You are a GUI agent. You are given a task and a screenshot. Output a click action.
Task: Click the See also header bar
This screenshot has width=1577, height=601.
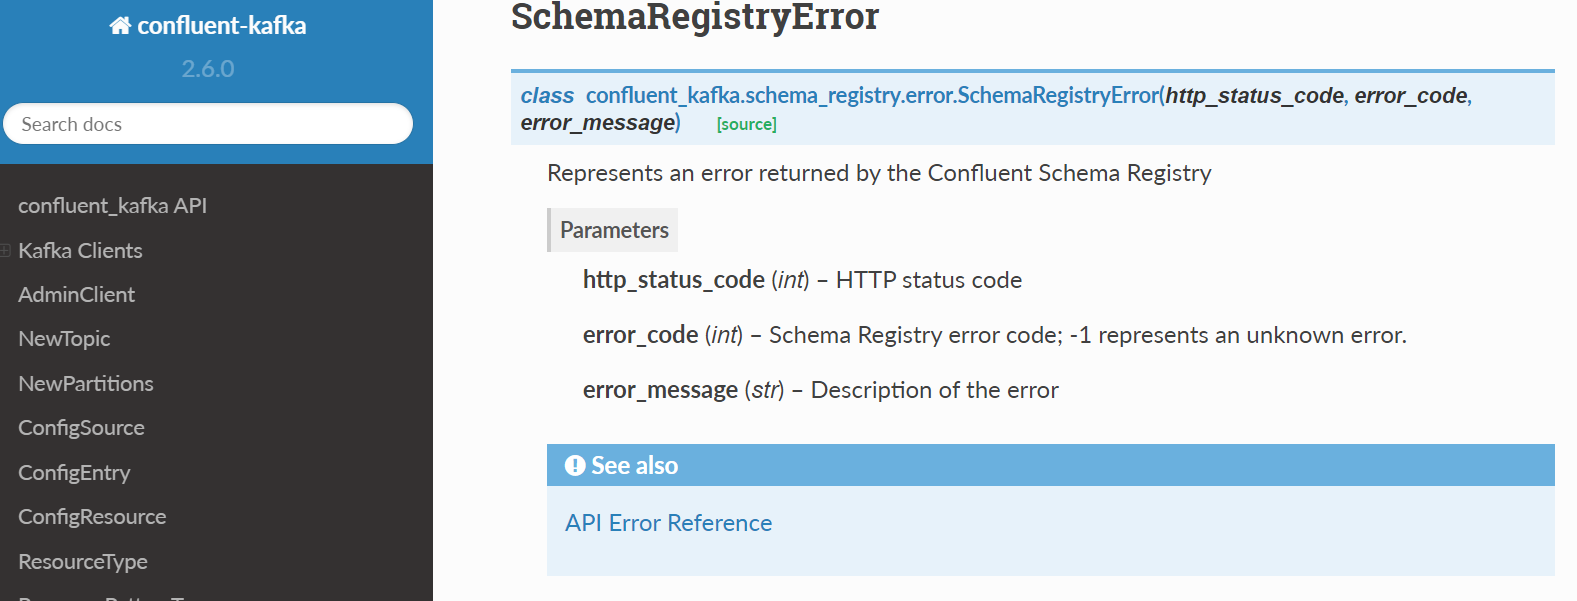click(x=1048, y=464)
